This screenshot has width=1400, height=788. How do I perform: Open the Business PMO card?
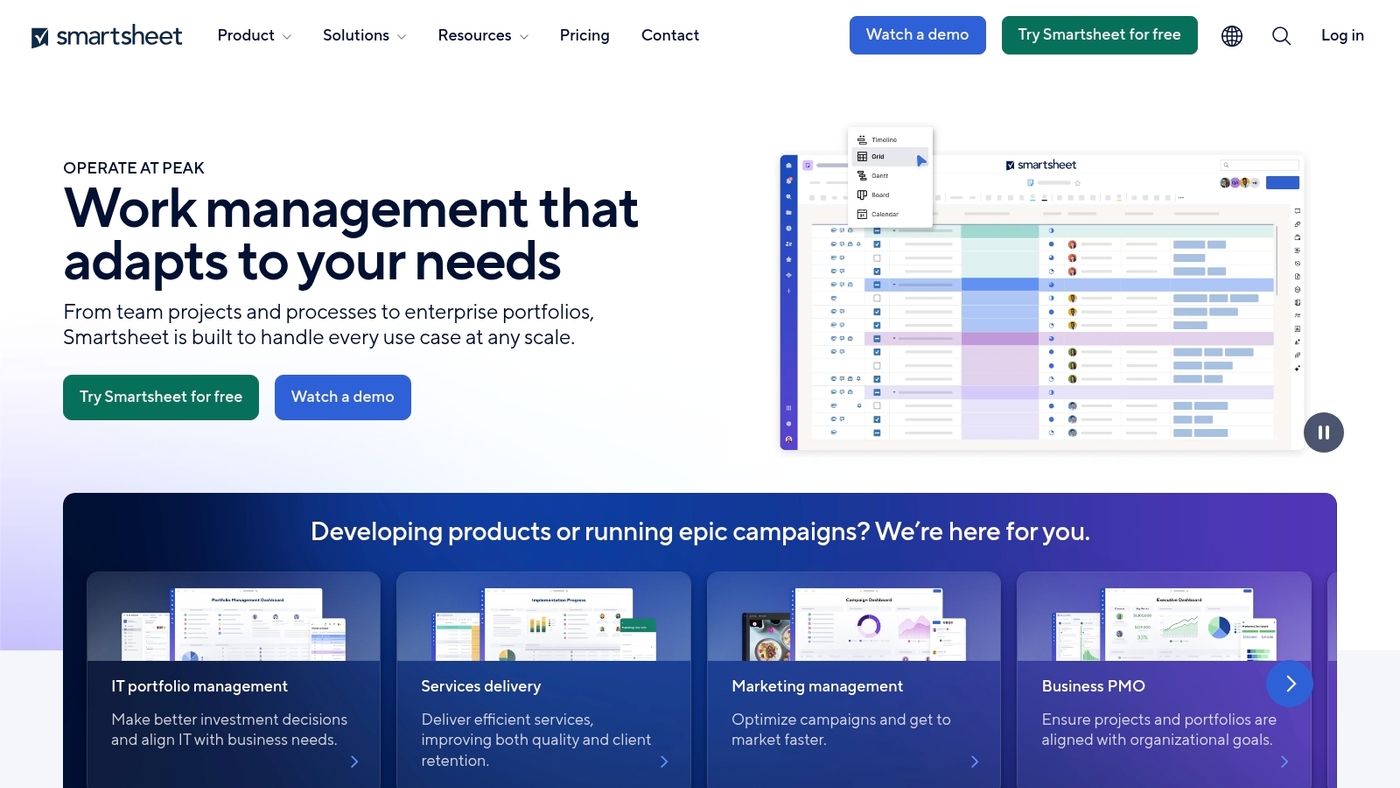coord(1164,680)
